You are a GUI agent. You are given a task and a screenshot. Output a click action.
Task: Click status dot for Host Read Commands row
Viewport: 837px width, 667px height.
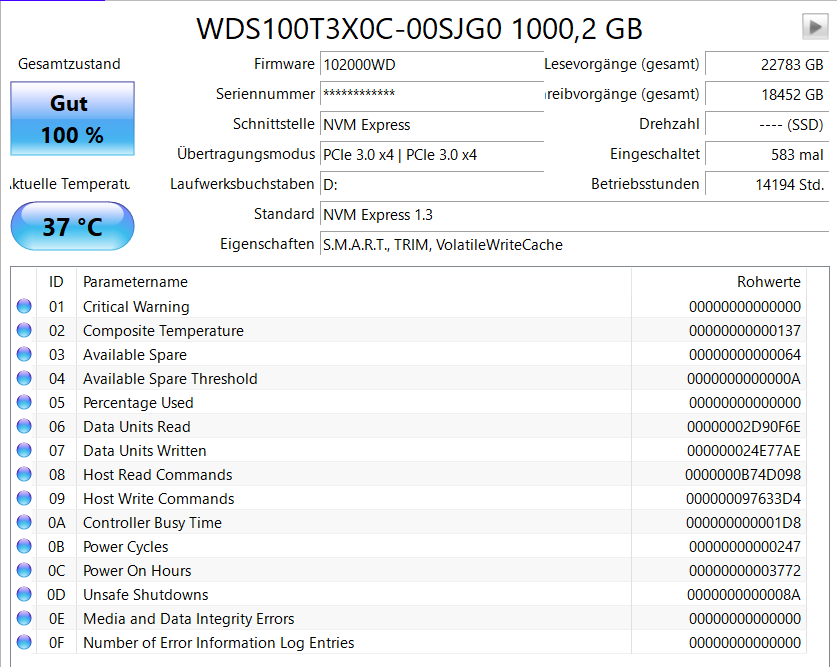coord(24,474)
